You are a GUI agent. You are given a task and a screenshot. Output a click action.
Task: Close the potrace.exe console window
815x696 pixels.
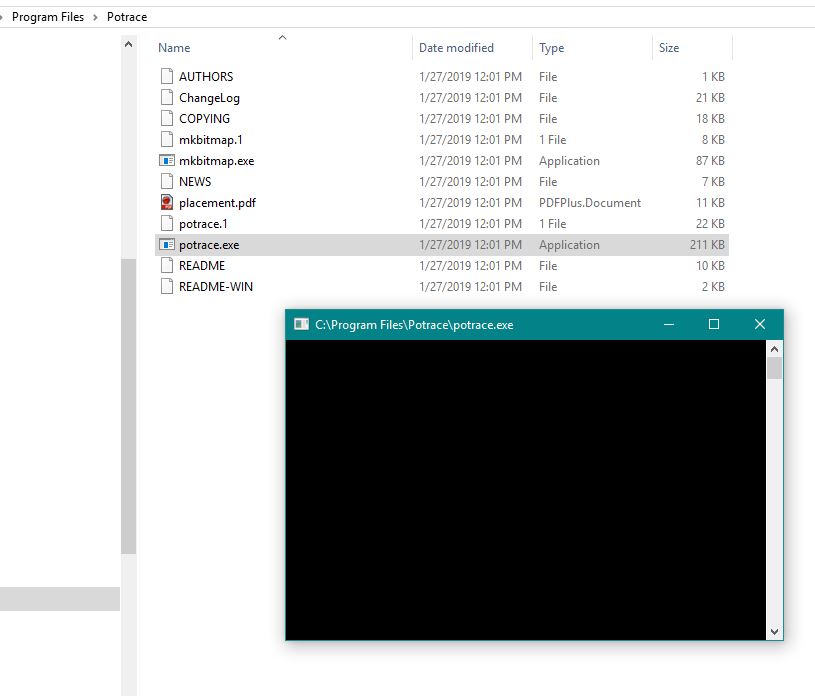point(759,324)
